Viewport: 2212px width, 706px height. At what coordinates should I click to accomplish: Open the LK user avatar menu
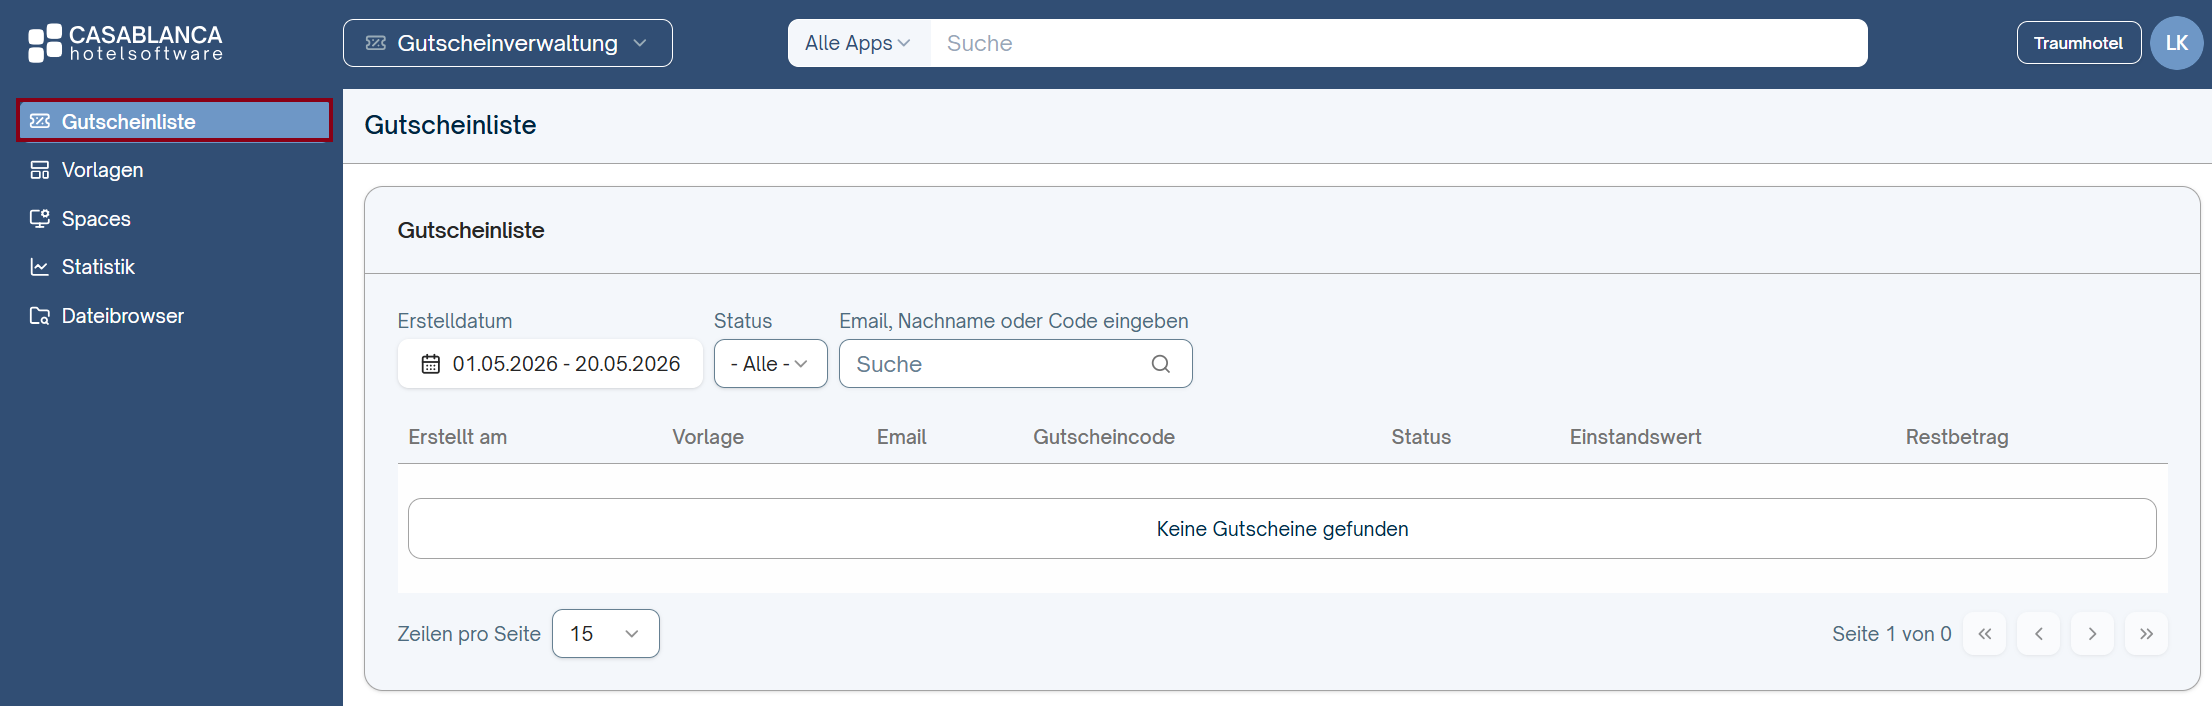(x=2176, y=43)
